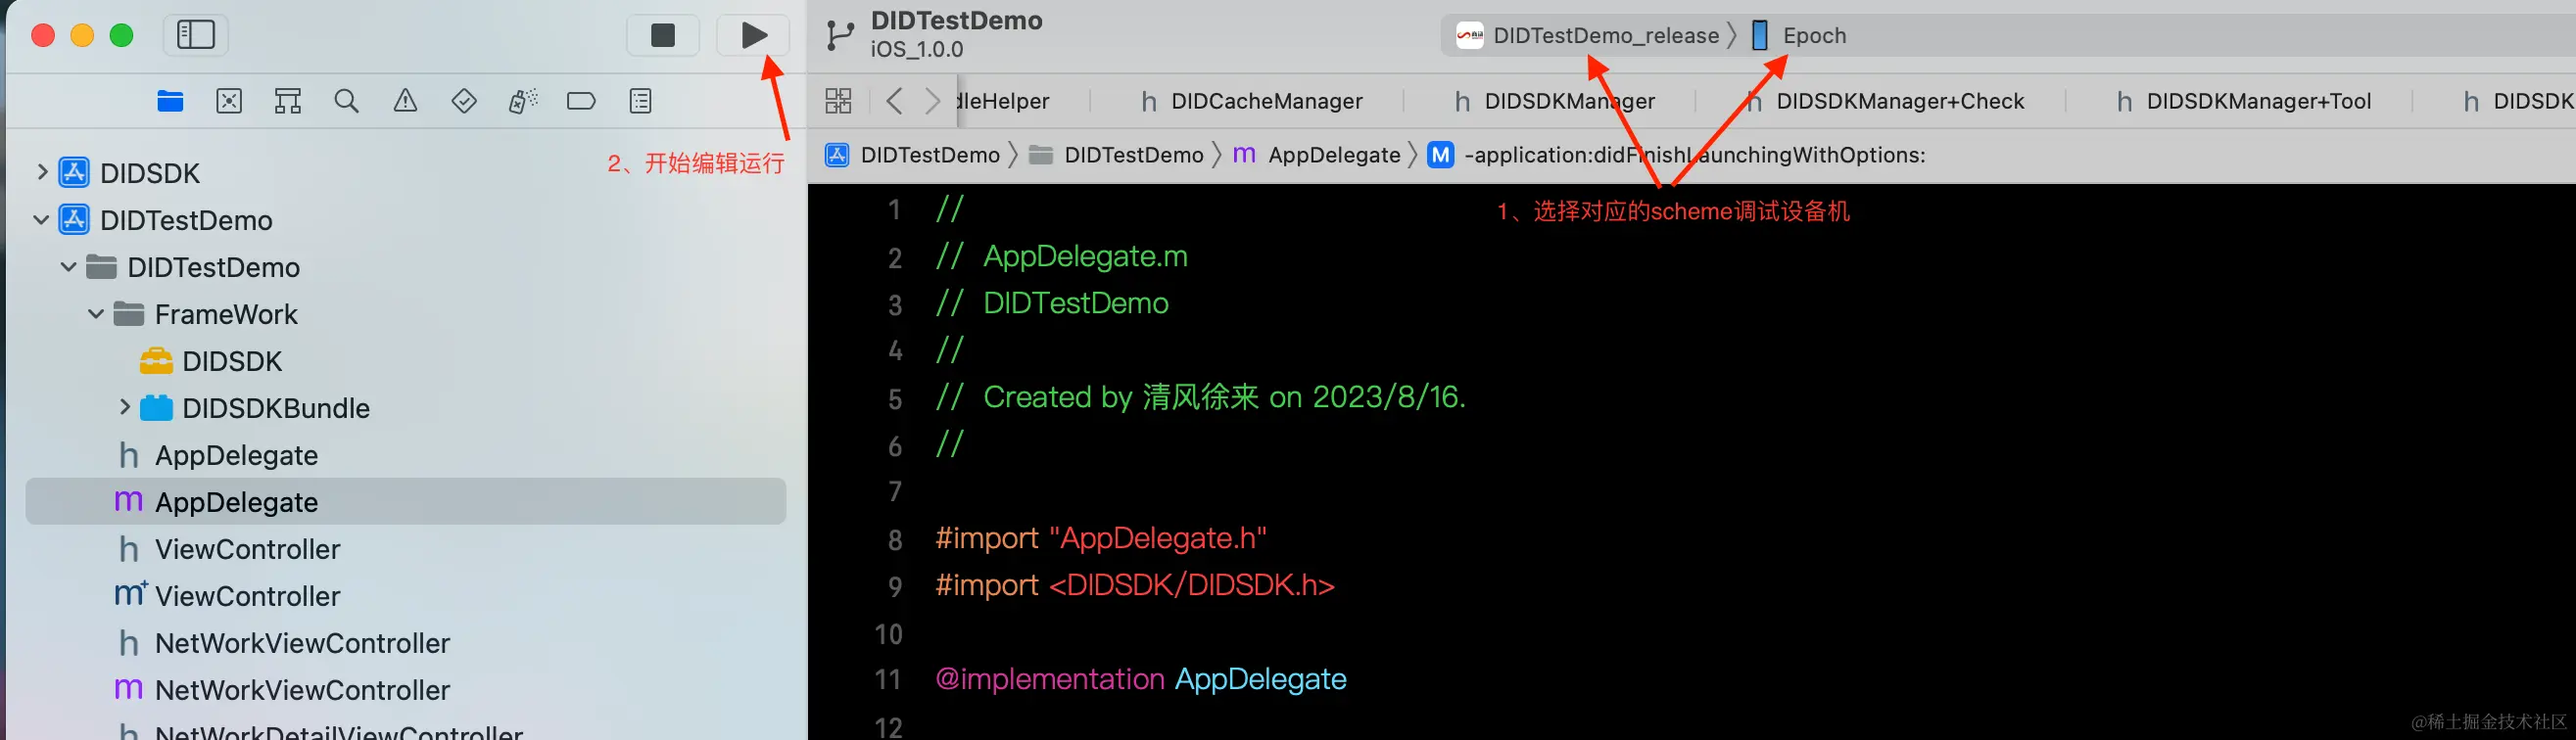Image resolution: width=2576 pixels, height=740 pixels.
Task: Collapse the DIDTestDemo project
Action: 41,219
